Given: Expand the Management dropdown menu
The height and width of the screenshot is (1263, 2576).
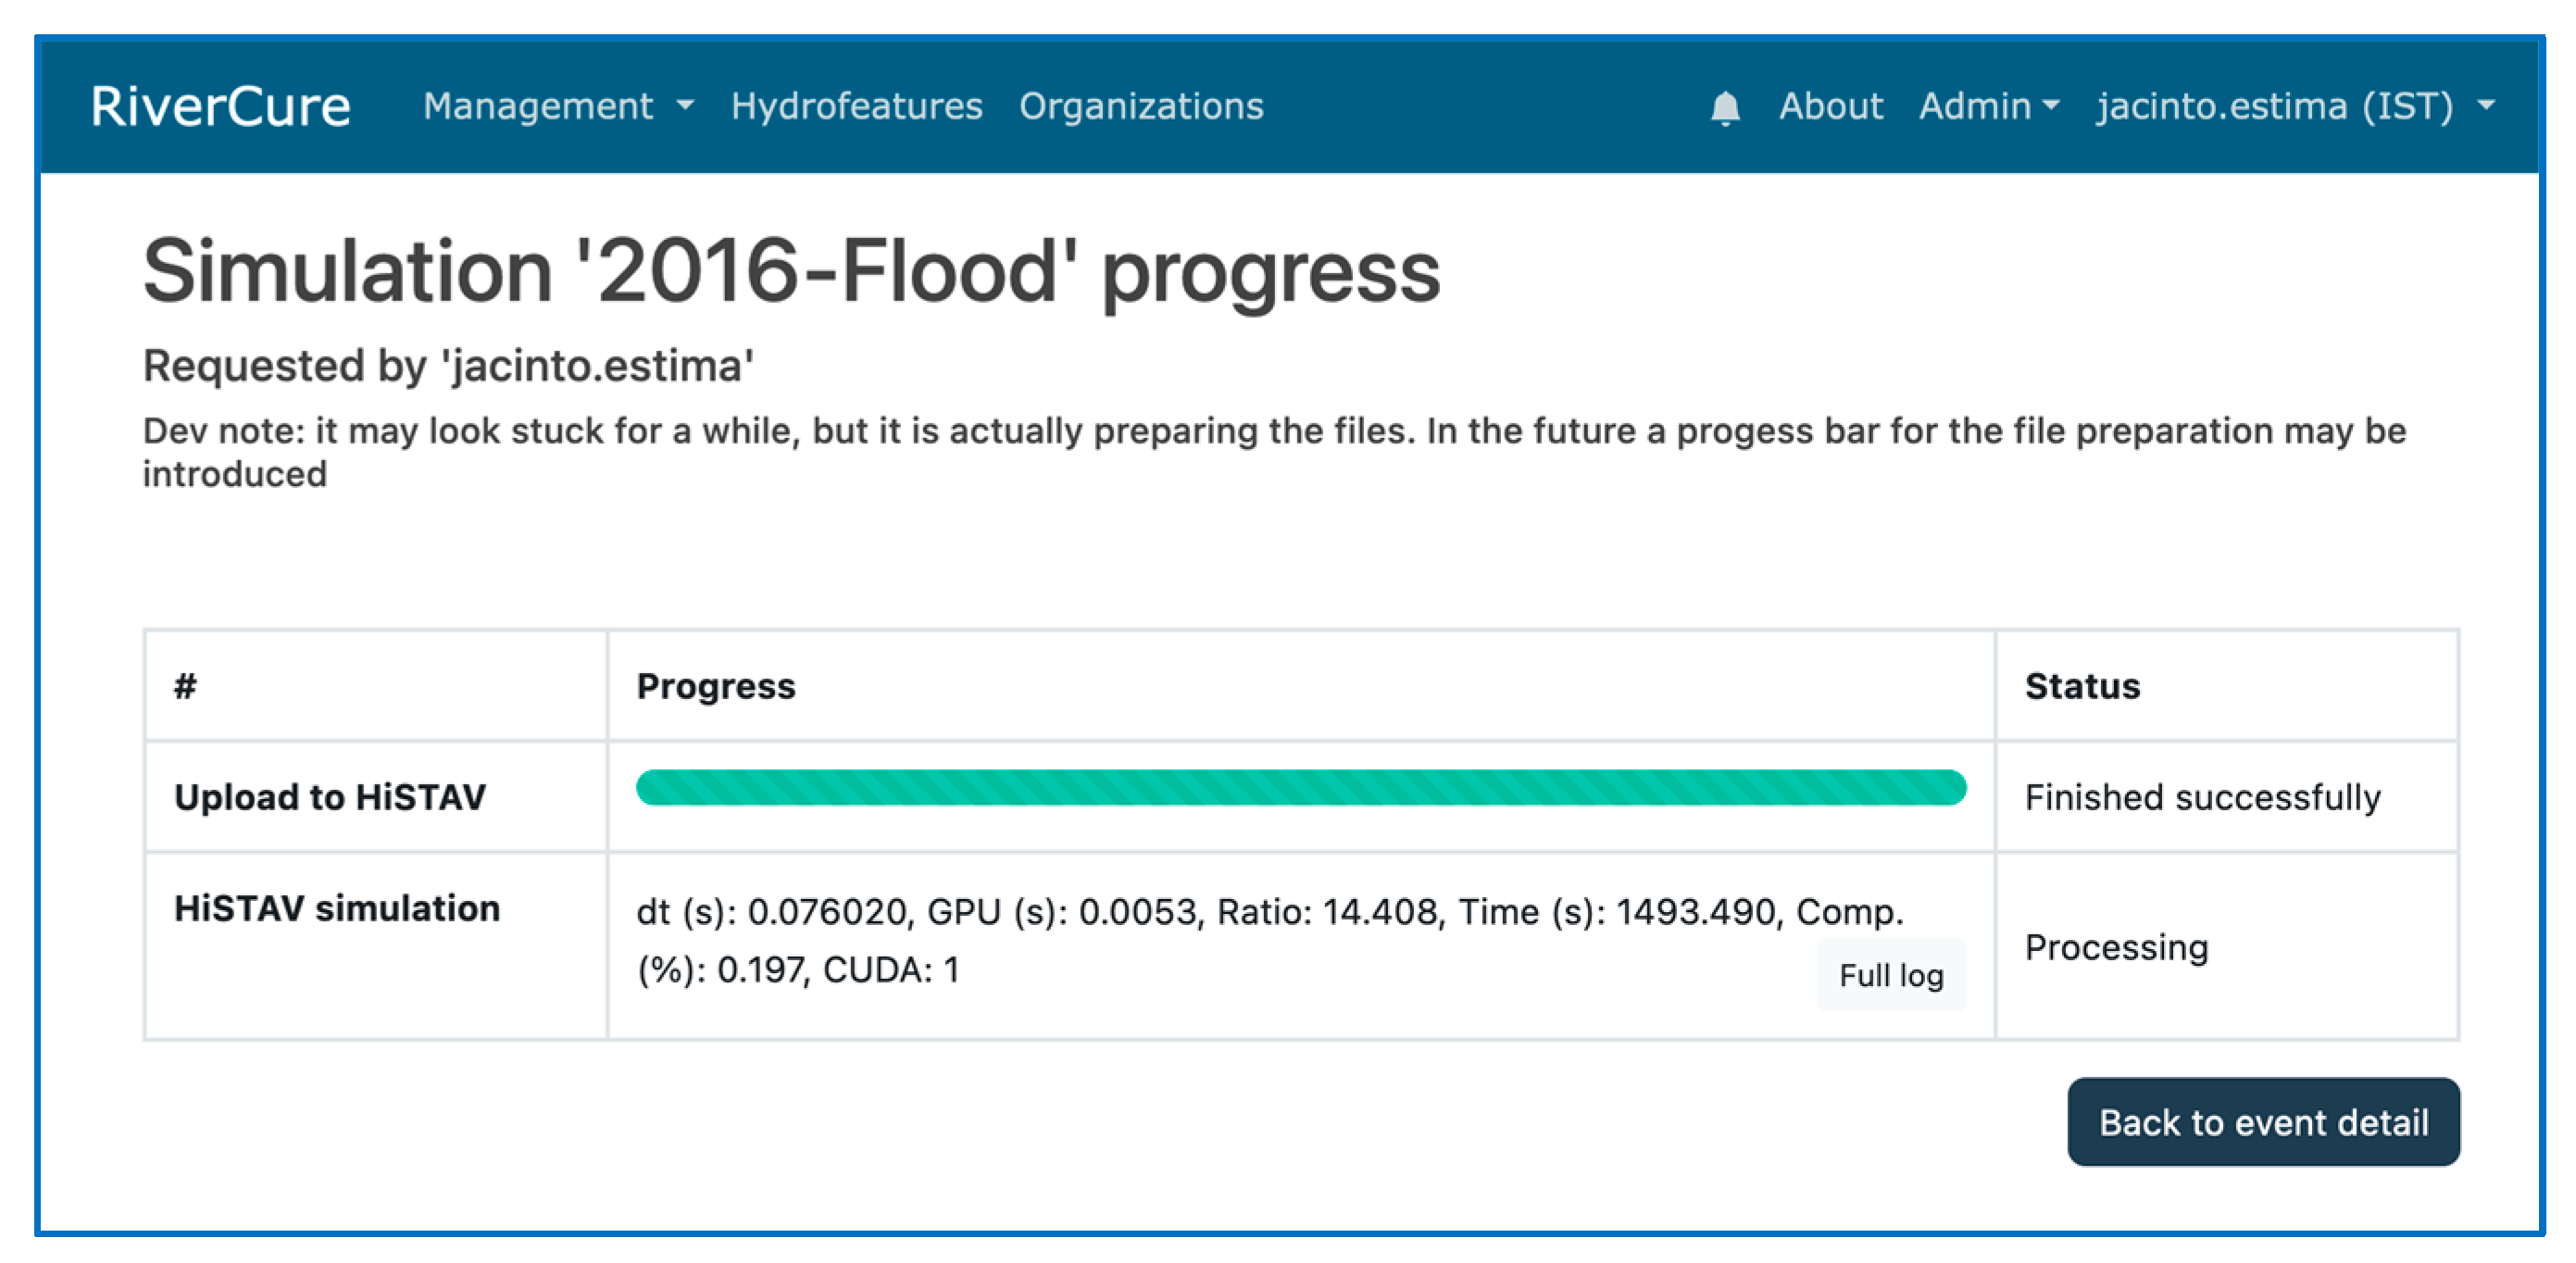Looking at the screenshot, I should 557,106.
